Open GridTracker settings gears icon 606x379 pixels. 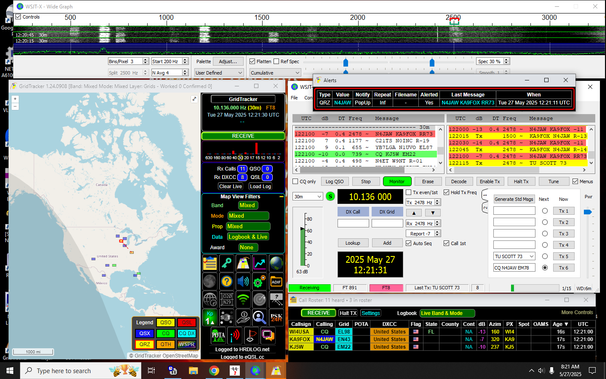click(259, 281)
